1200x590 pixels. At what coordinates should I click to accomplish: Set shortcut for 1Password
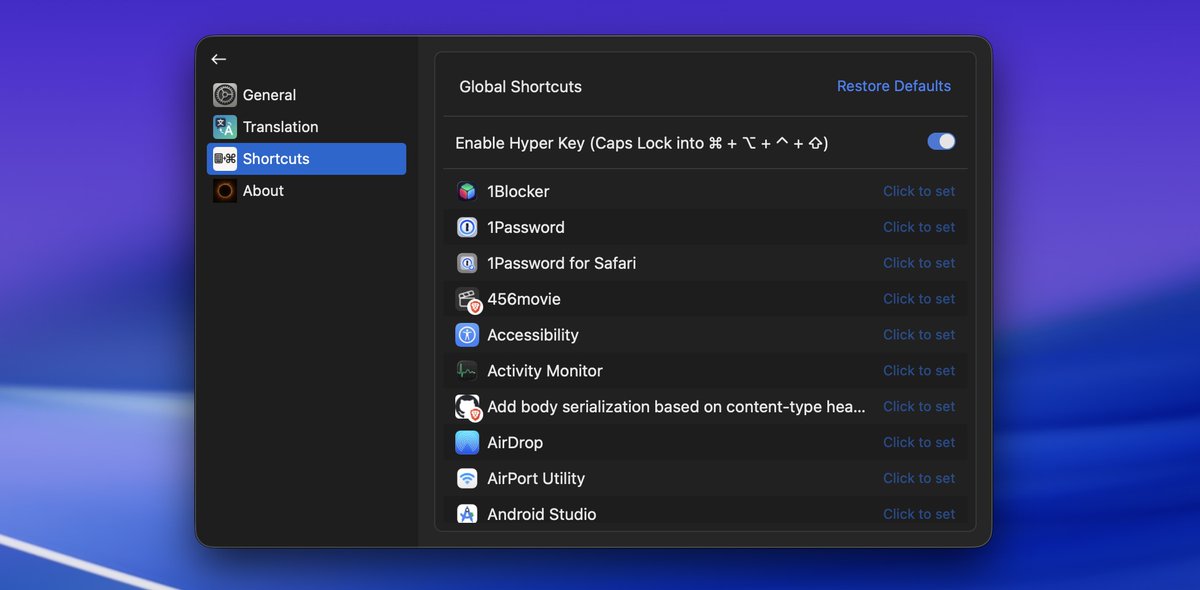[919, 227]
